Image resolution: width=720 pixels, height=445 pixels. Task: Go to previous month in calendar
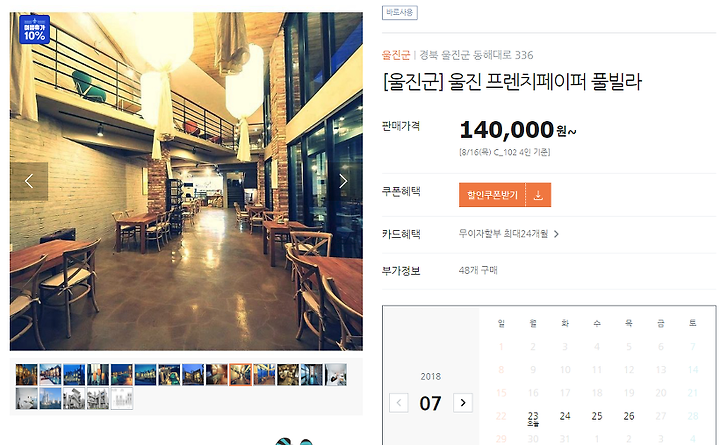tap(399, 403)
